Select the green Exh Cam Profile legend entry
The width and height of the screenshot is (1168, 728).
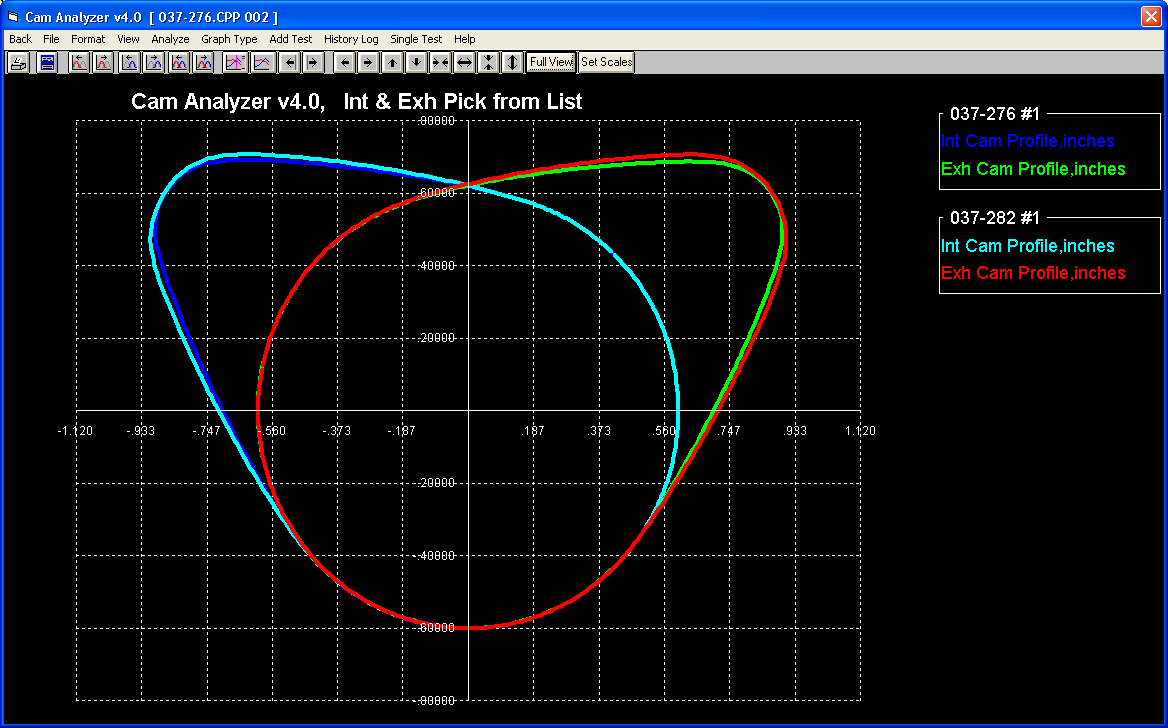(x=1033, y=169)
